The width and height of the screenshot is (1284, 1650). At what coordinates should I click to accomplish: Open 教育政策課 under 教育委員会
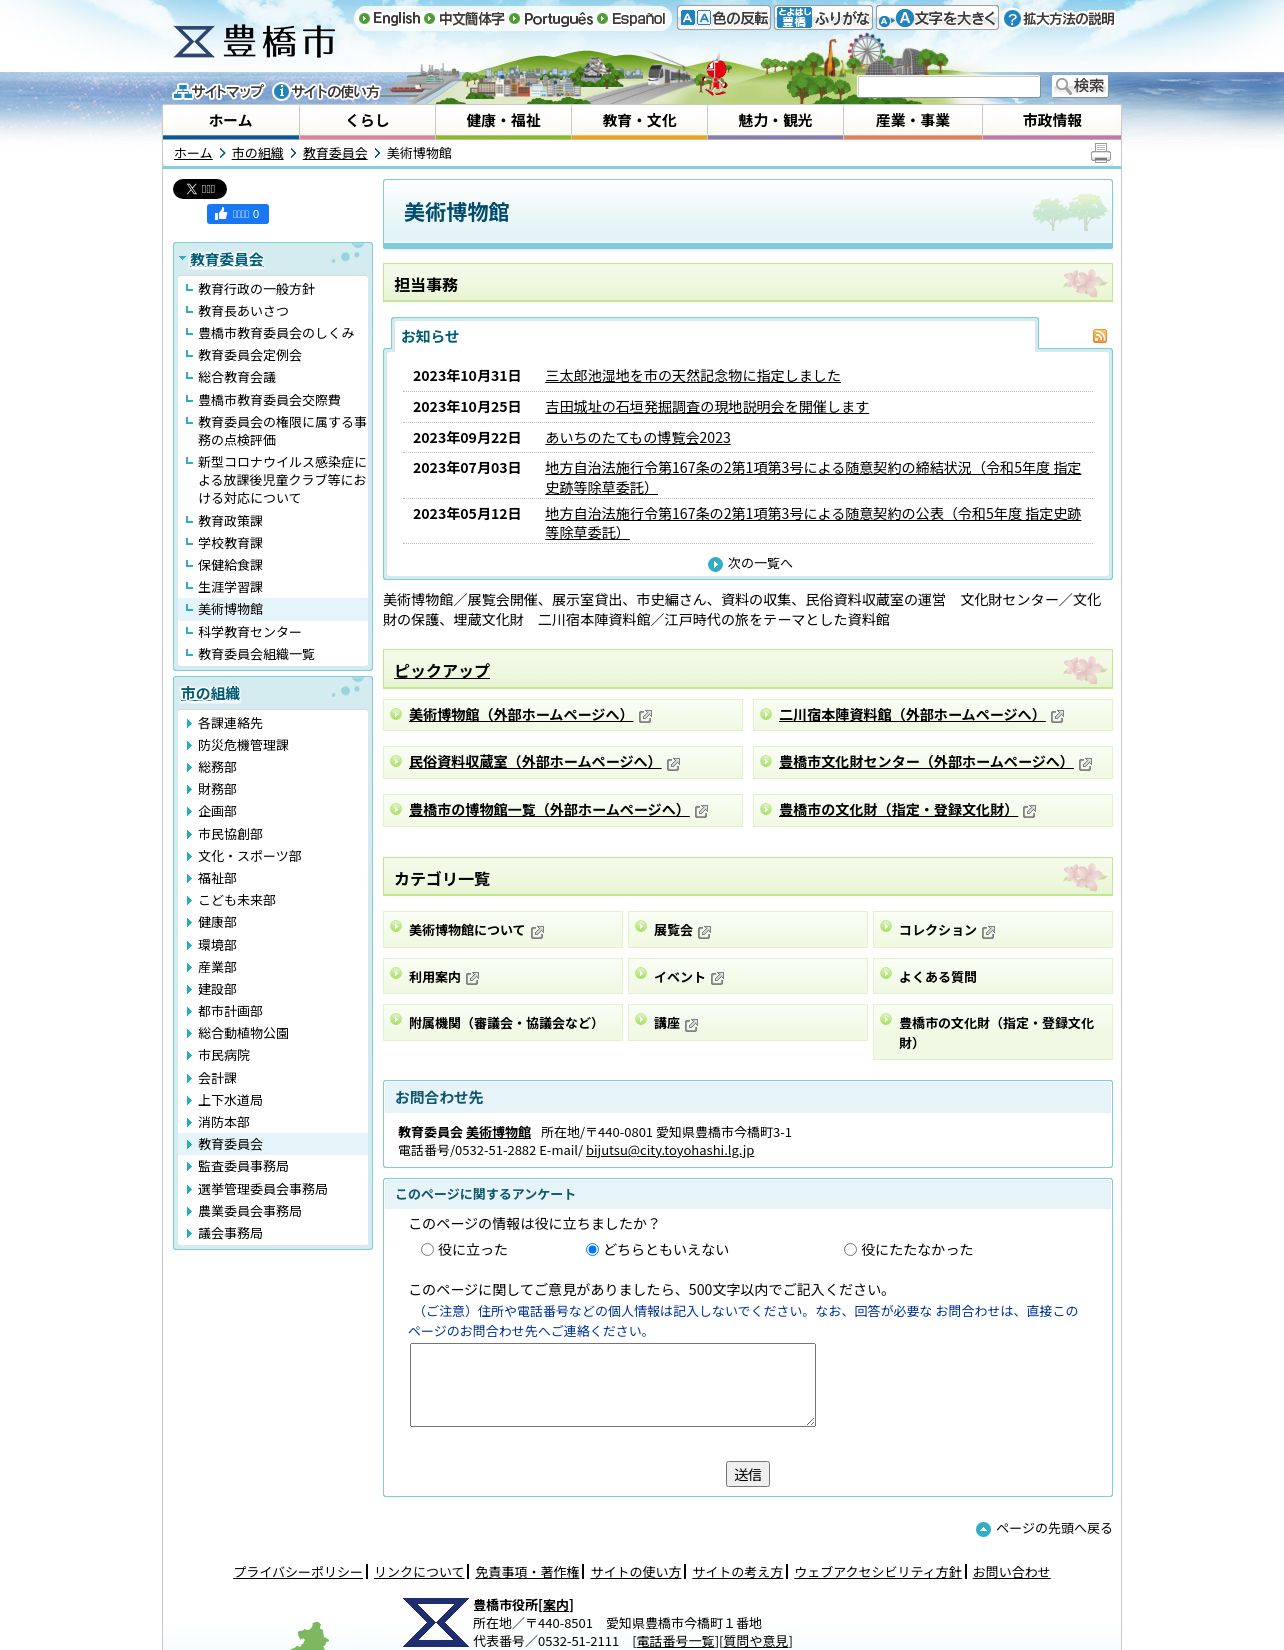(230, 521)
